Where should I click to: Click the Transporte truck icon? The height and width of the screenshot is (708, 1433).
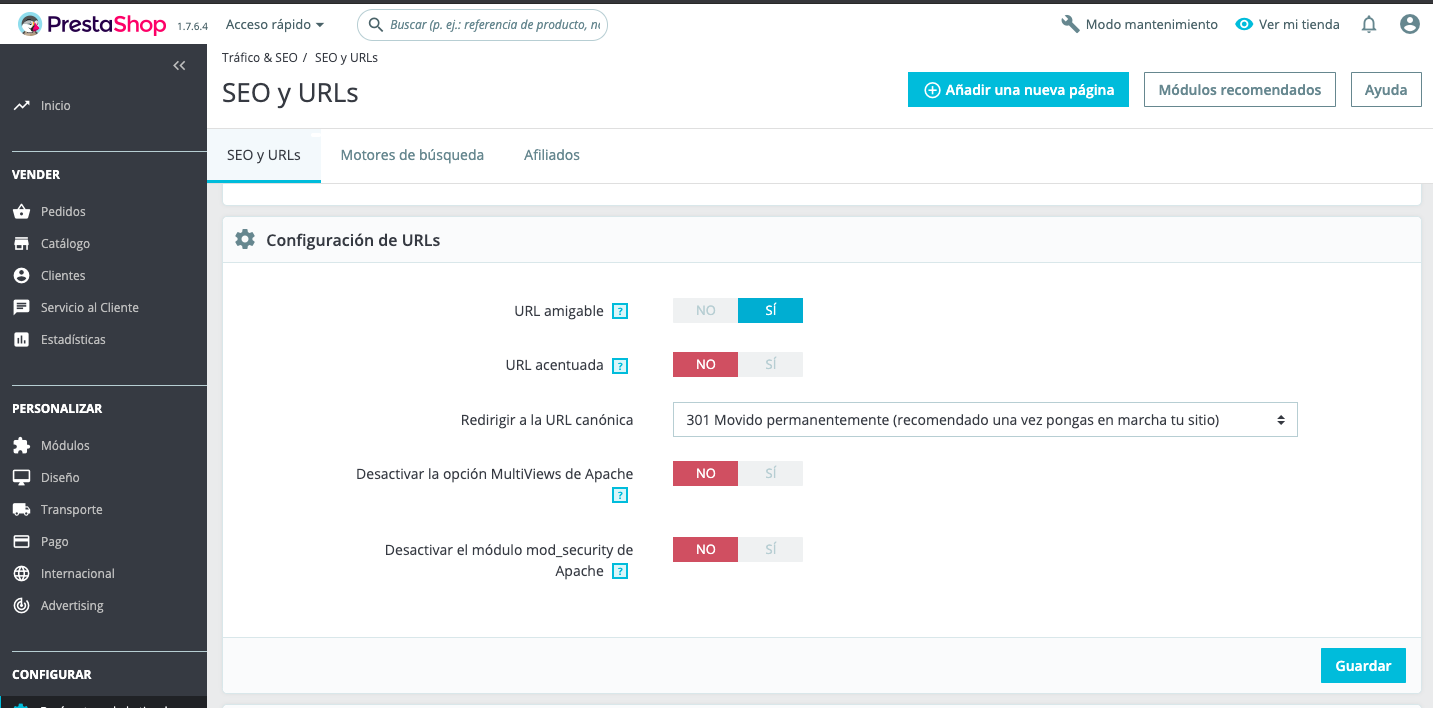point(21,509)
